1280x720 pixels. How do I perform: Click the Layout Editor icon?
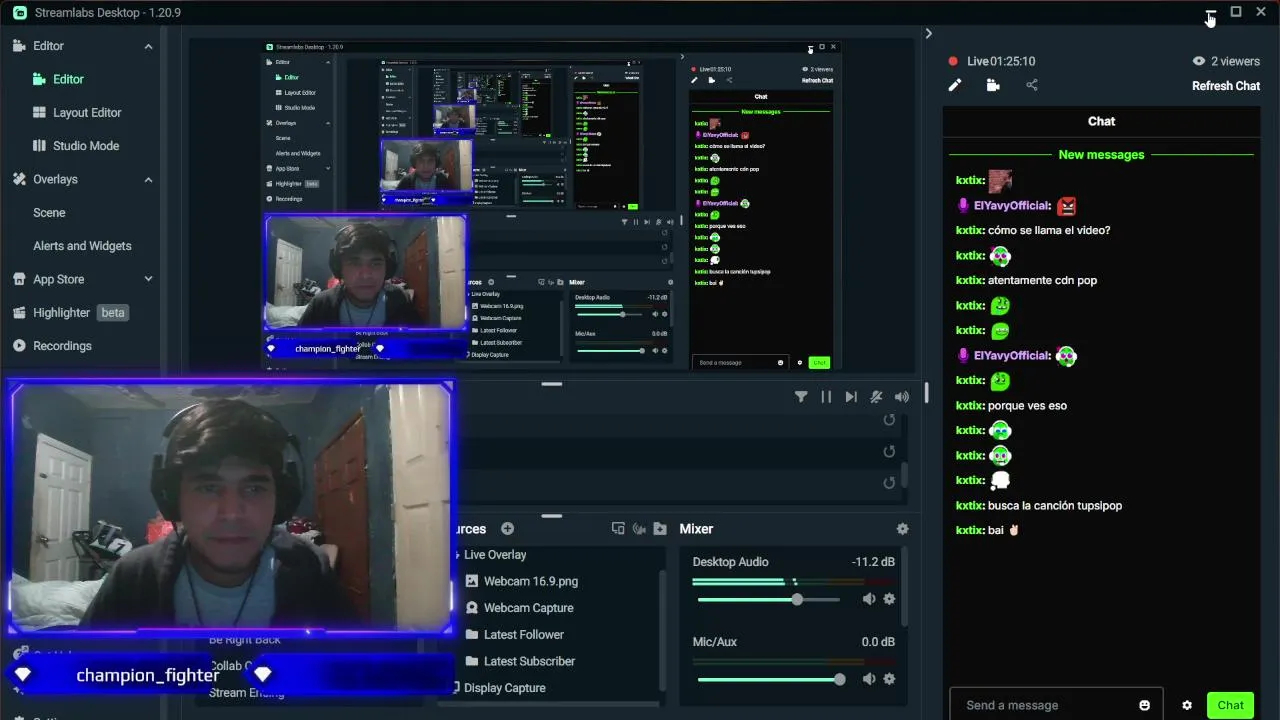pos(39,113)
